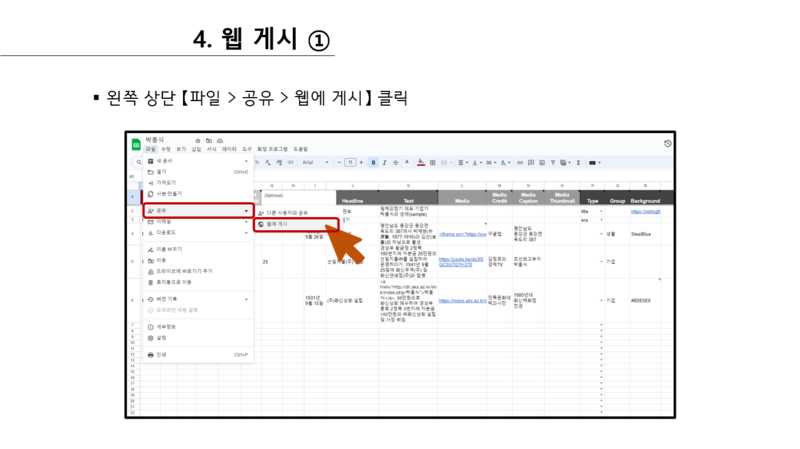
Task: Choose 다른 사용자와 공유 in submenu
Action: [296, 213]
